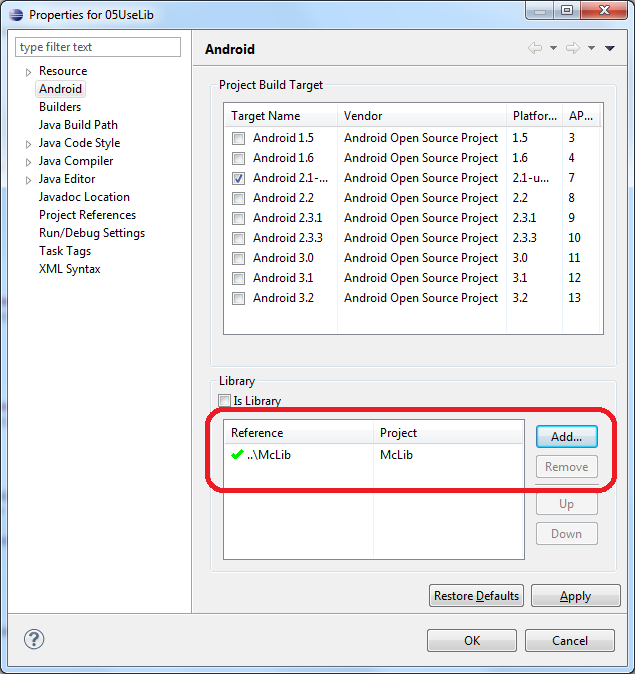Open the Java Build Path page

click(78, 125)
